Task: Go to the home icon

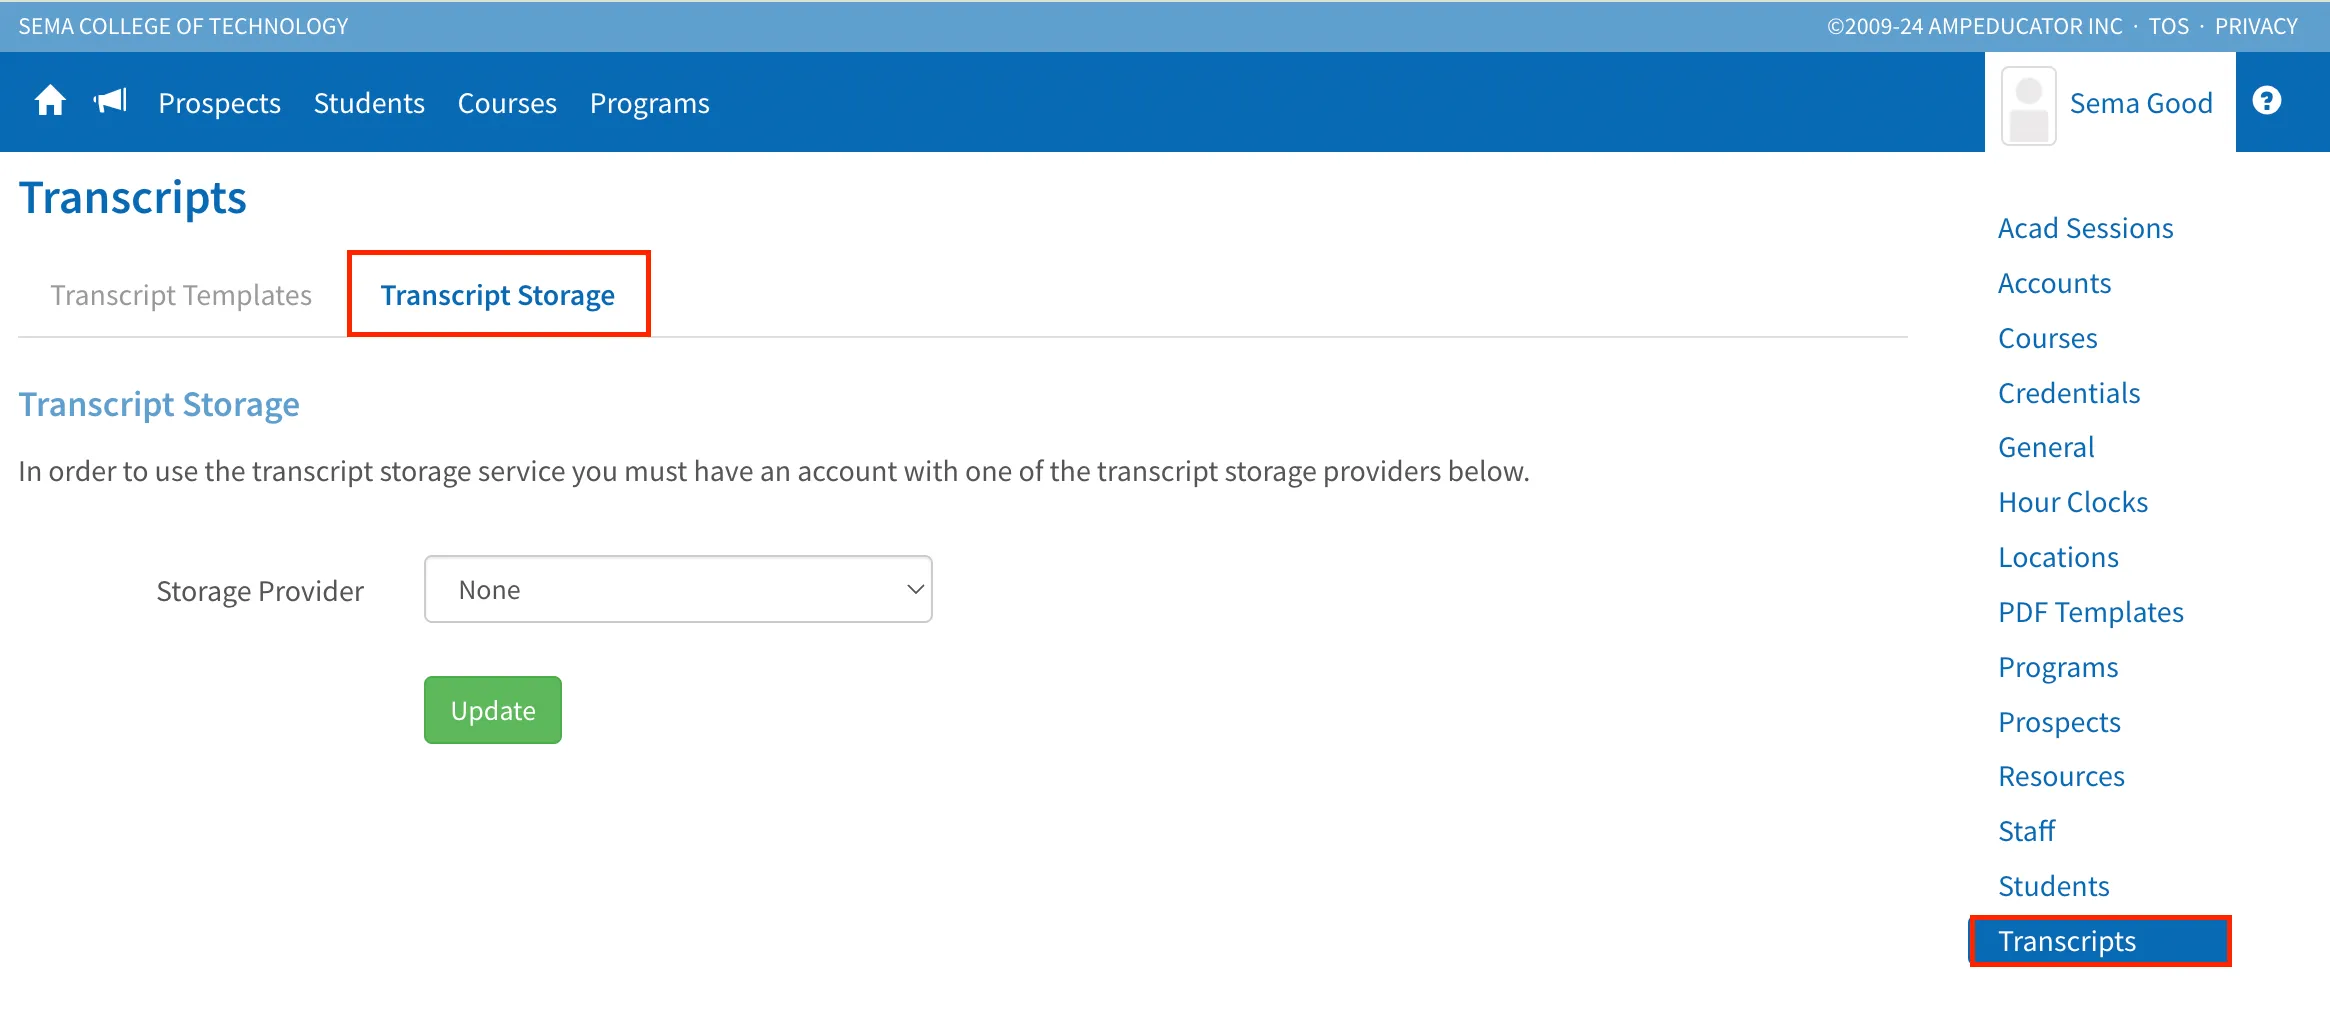Action: (50, 102)
